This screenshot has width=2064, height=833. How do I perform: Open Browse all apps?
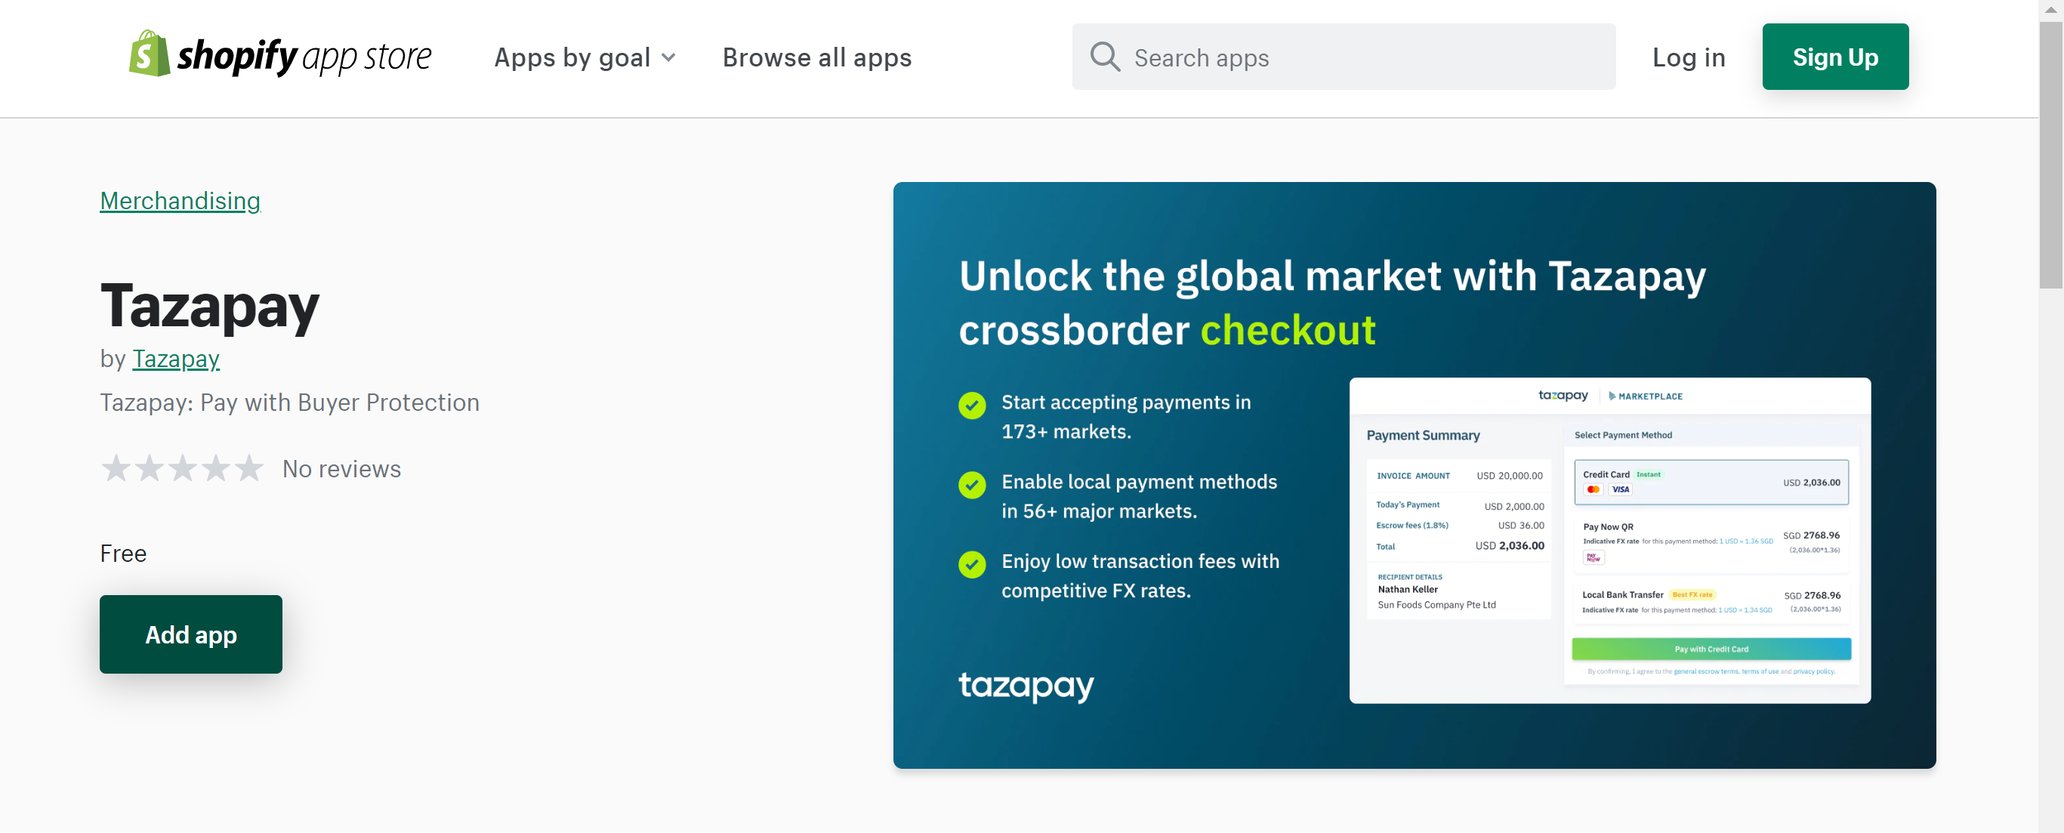[817, 58]
